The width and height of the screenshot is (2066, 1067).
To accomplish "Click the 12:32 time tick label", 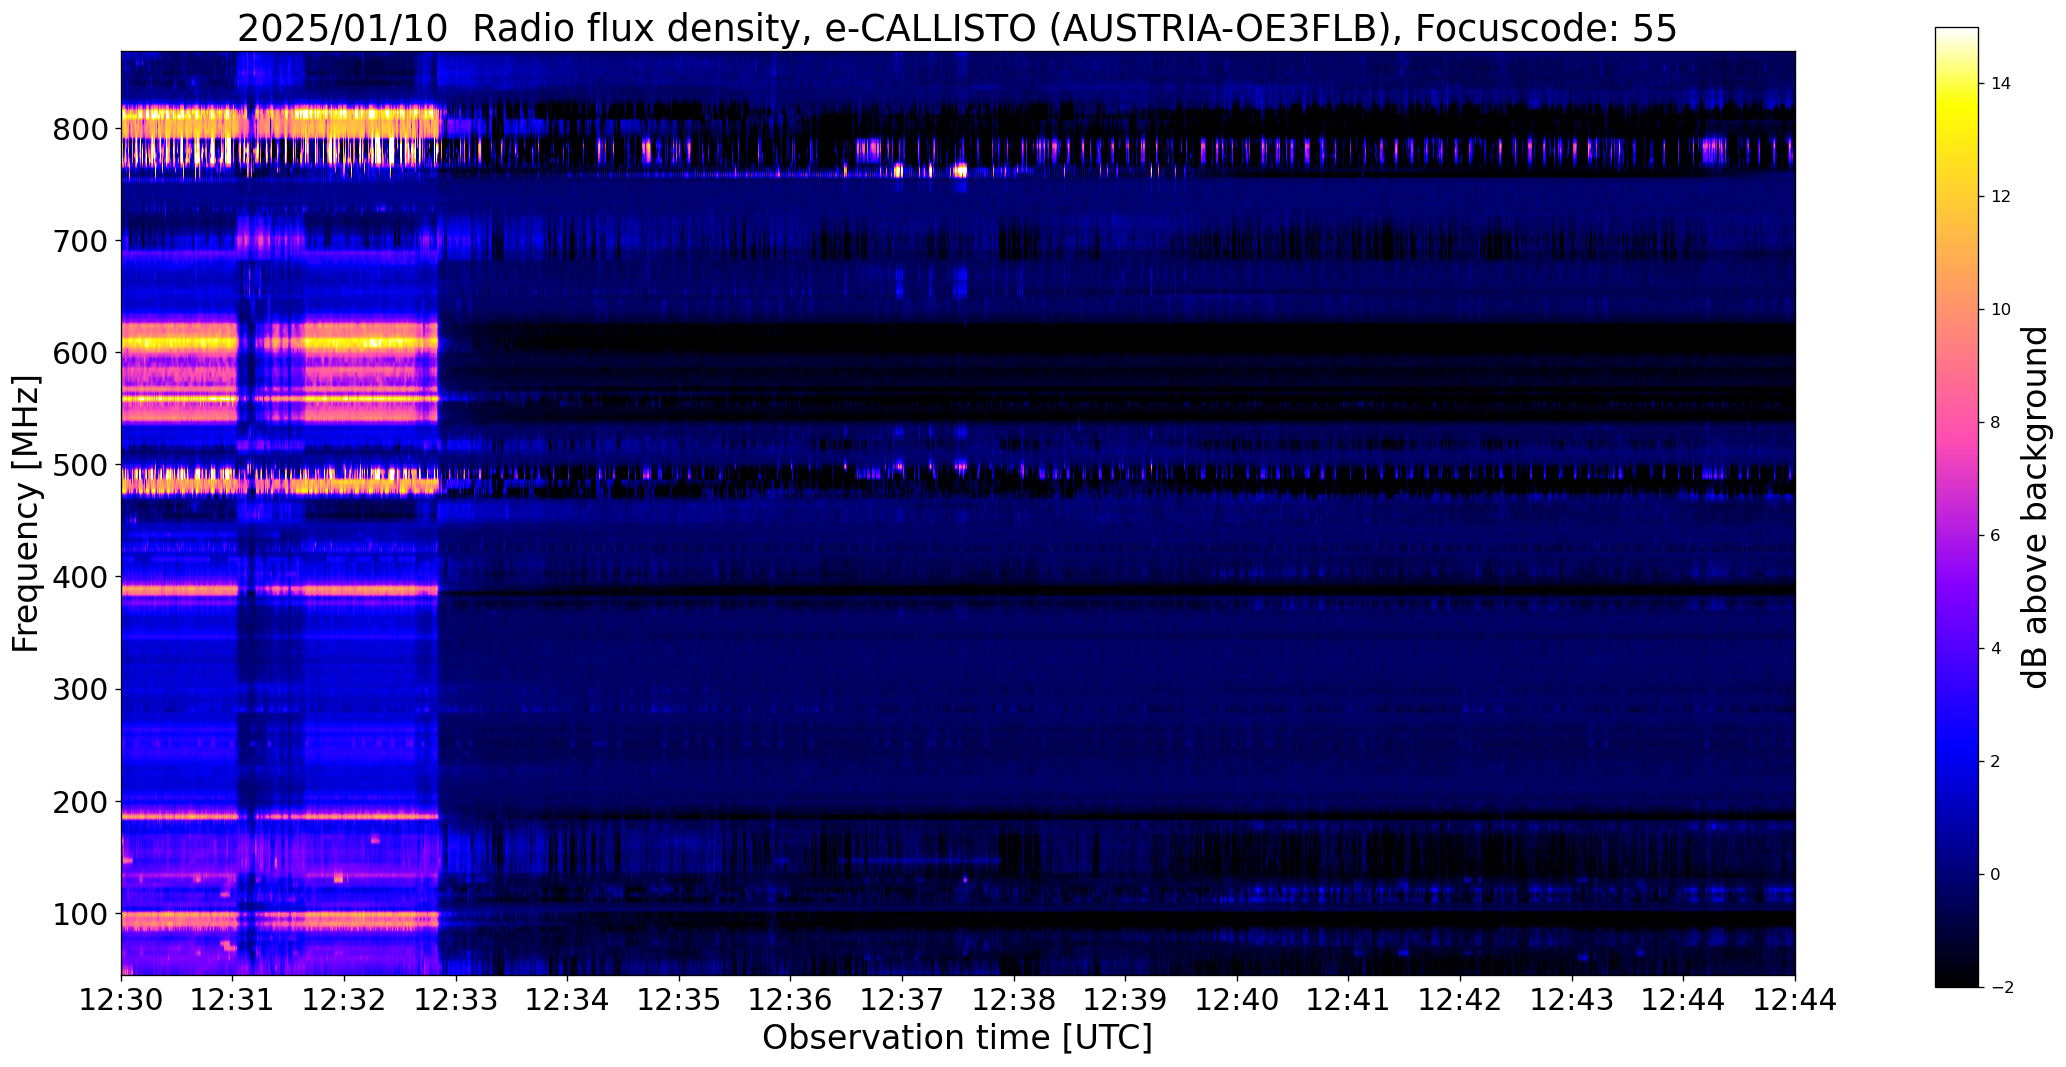I will 344,1000.
